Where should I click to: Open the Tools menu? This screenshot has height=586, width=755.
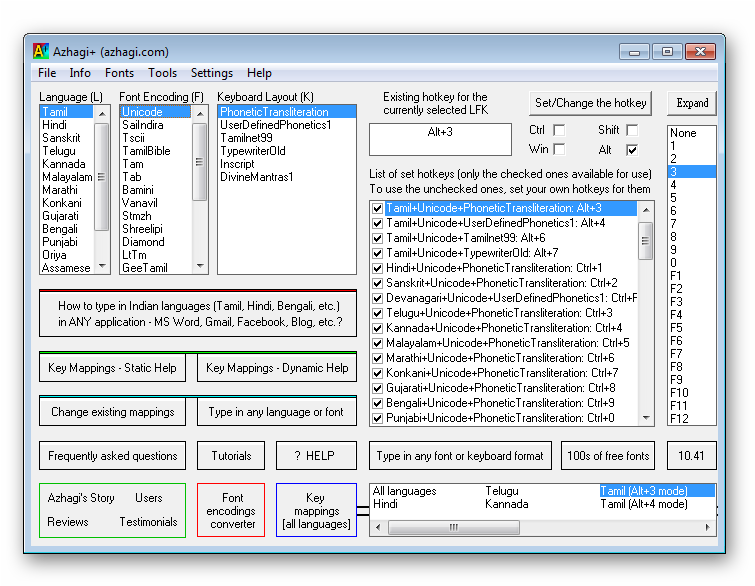tap(162, 73)
